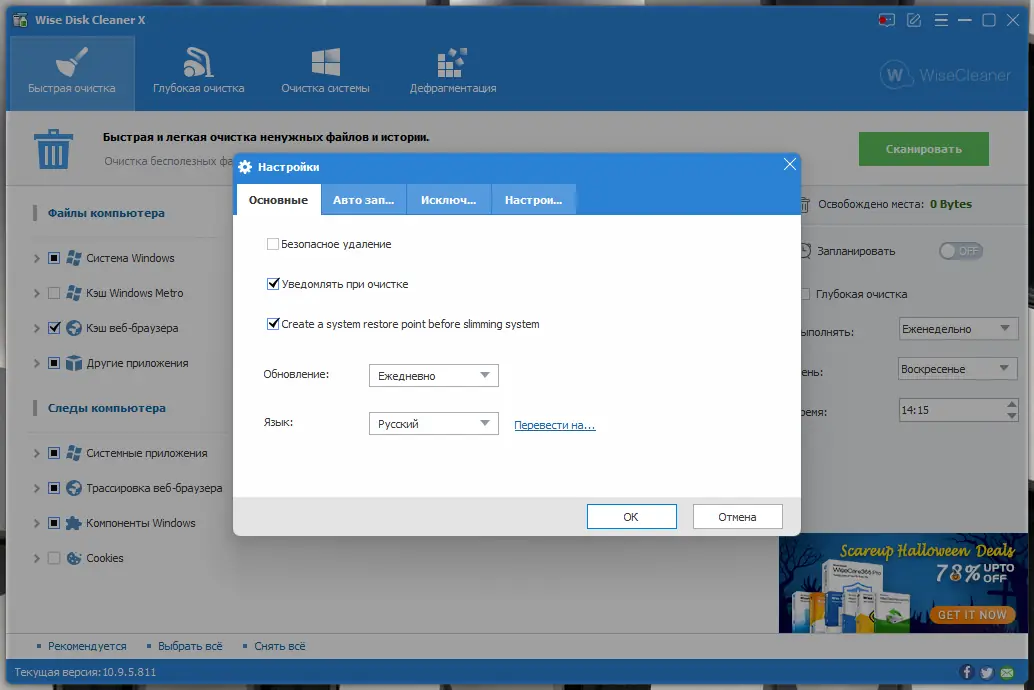Click the Кэш веб-браузера globe icon
Image resolution: width=1034 pixels, height=690 pixels.
[74, 328]
